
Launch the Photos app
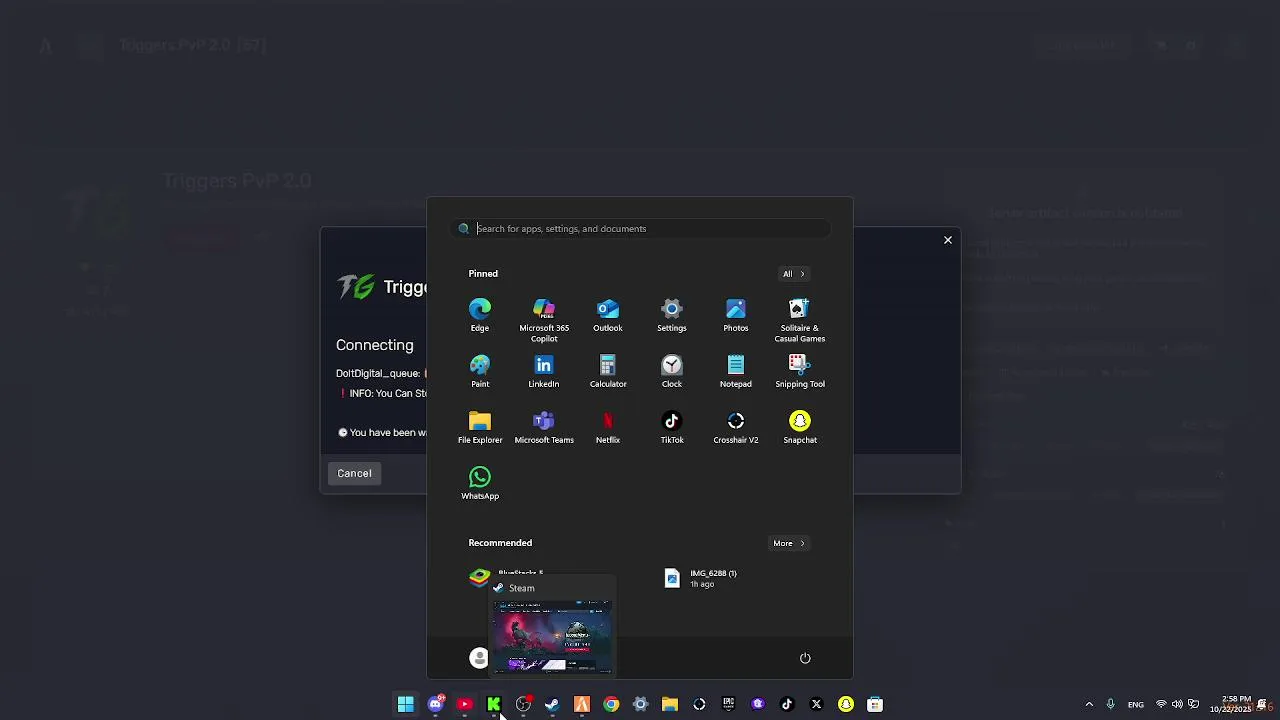pos(736,314)
